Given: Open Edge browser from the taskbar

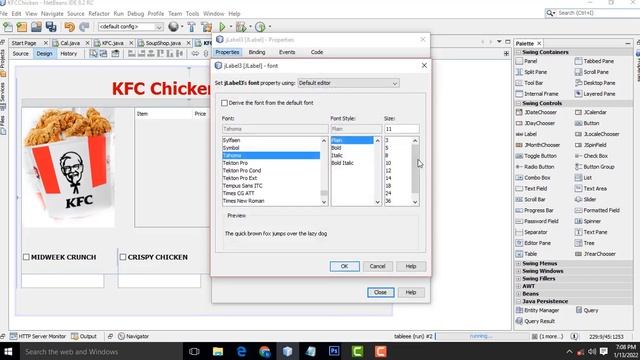Looking at the screenshot, I should click(241, 351).
